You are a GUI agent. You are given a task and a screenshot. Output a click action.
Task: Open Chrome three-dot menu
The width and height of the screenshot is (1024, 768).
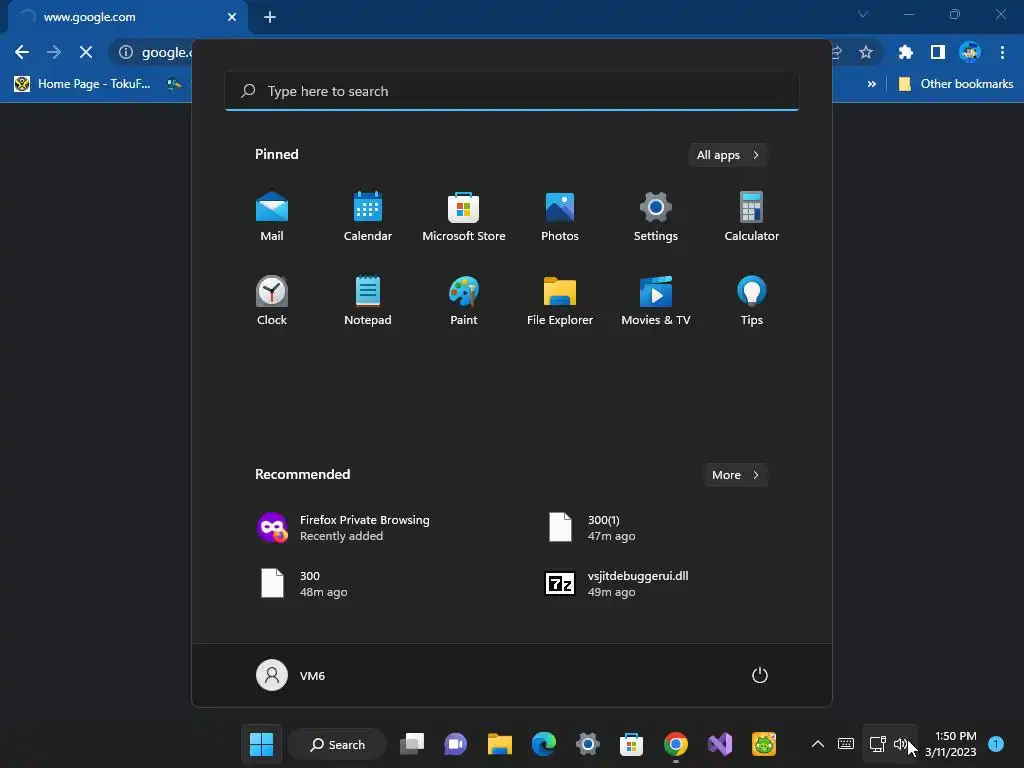click(x=1002, y=52)
